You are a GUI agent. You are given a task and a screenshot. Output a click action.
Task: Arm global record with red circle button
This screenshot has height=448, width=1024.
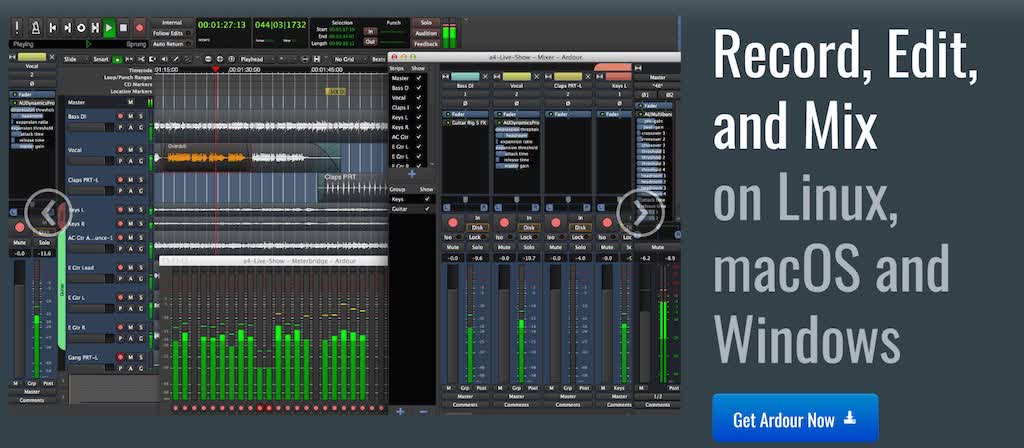pos(139,27)
